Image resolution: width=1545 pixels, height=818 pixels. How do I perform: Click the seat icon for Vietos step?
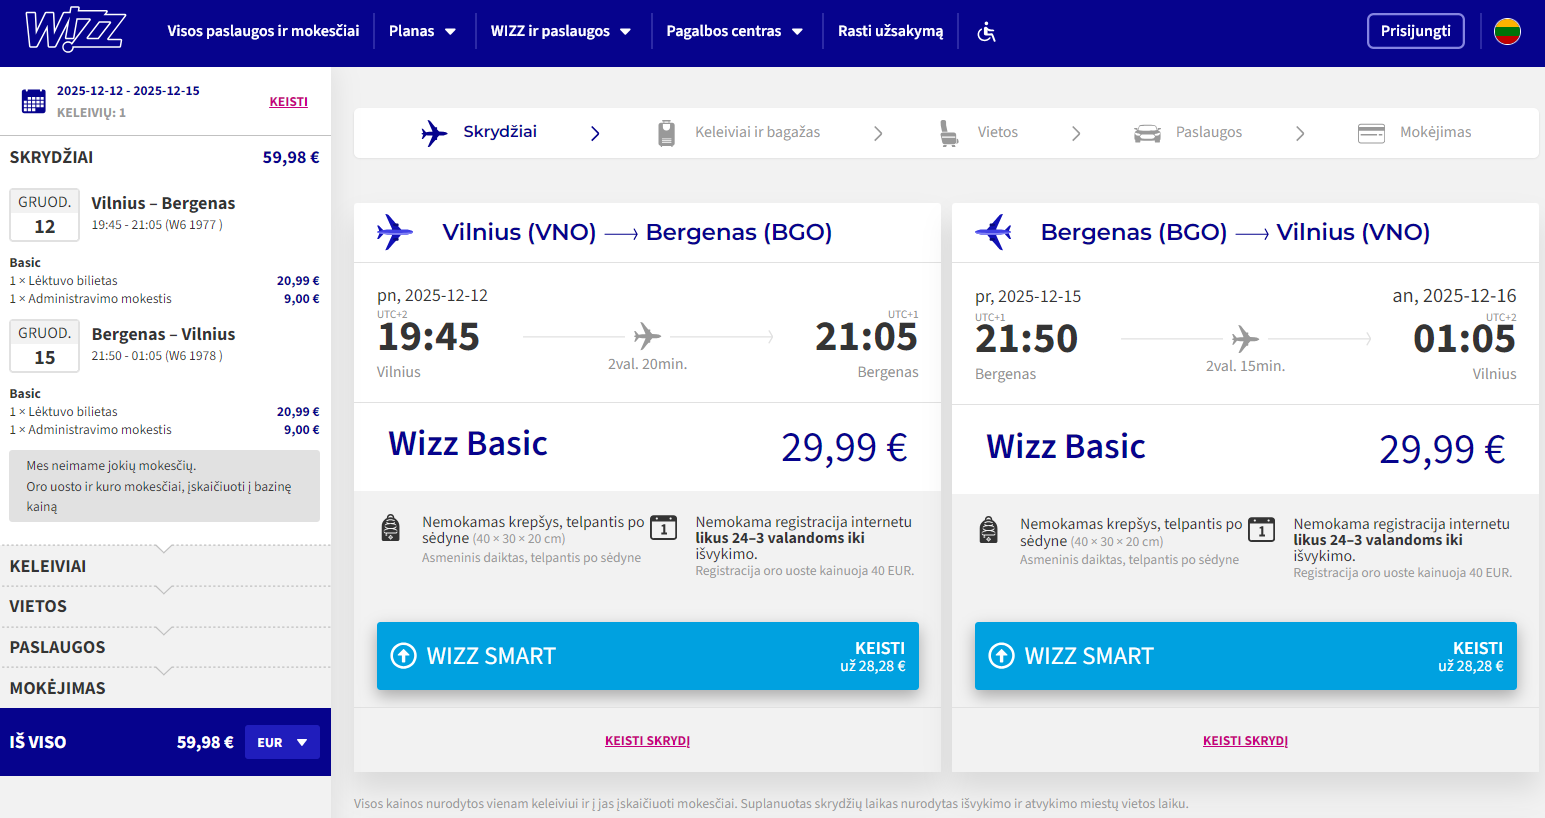(948, 133)
